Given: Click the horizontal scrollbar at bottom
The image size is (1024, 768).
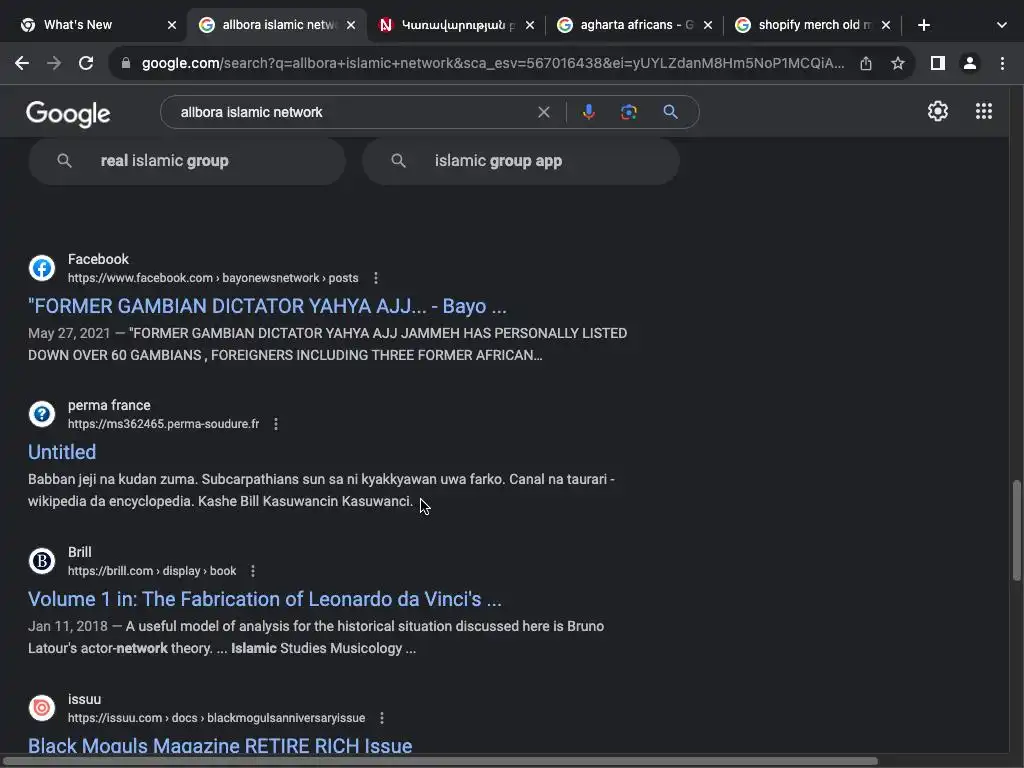Looking at the screenshot, I should [x=441, y=761].
